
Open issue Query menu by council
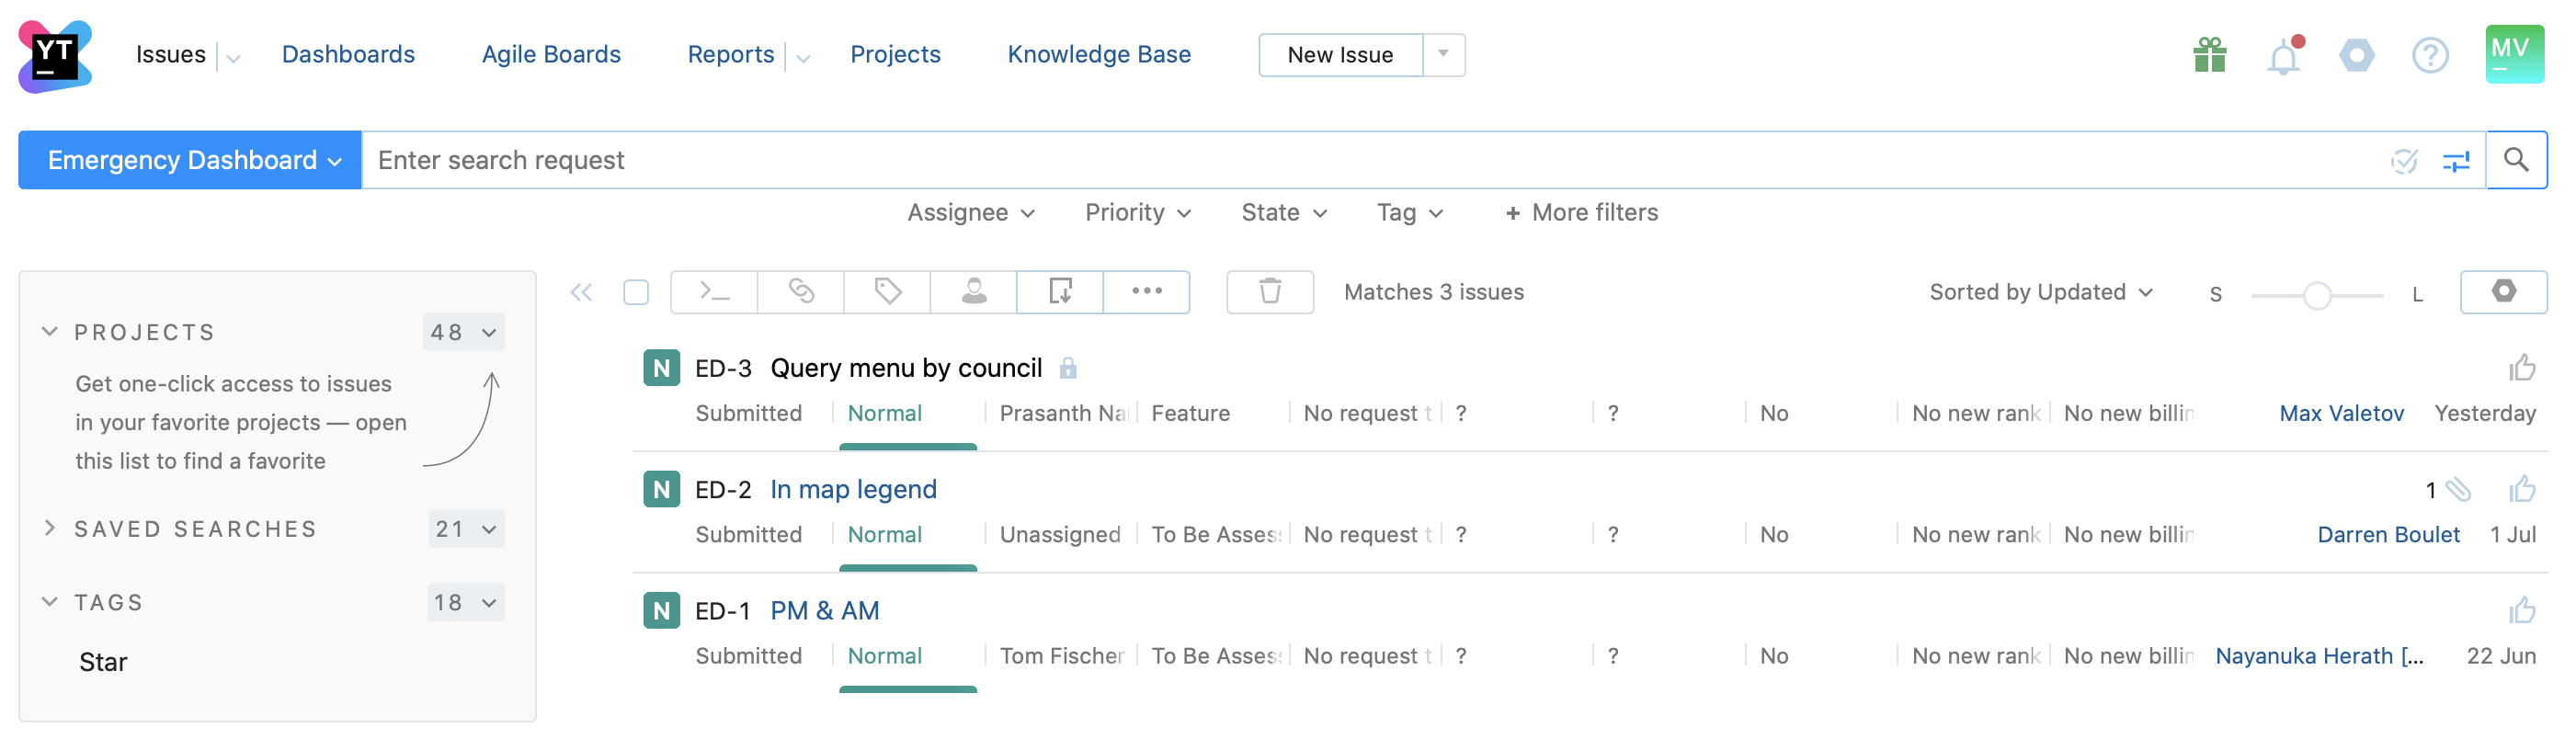pos(906,369)
